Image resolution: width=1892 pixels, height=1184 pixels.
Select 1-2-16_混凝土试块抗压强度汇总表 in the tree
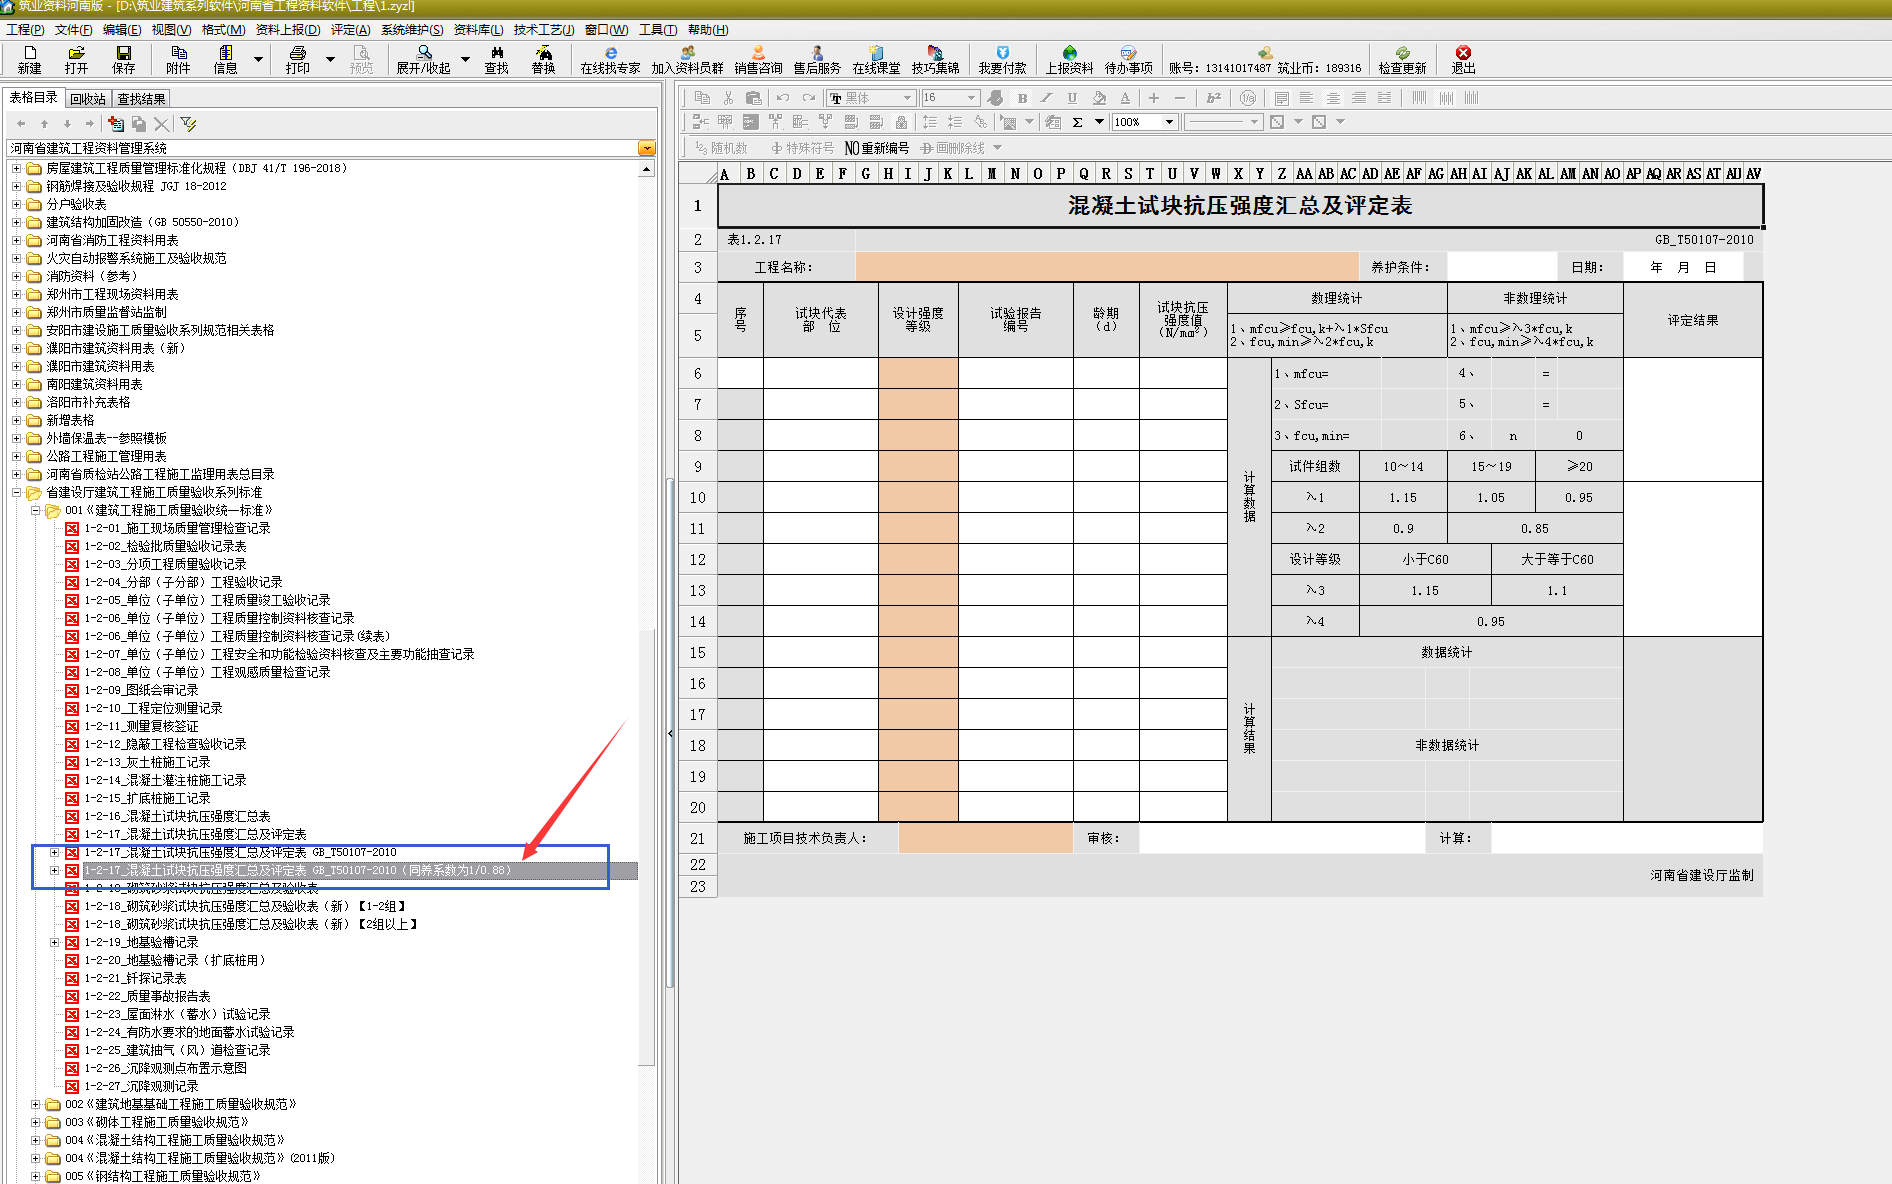[x=177, y=816]
